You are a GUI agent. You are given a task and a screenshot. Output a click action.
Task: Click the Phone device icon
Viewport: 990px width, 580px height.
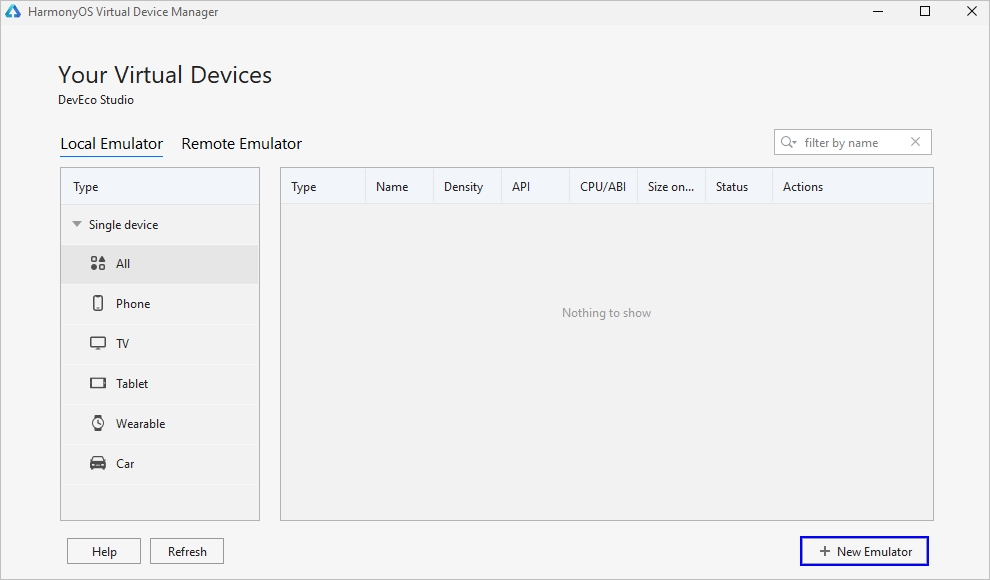click(x=98, y=304)
